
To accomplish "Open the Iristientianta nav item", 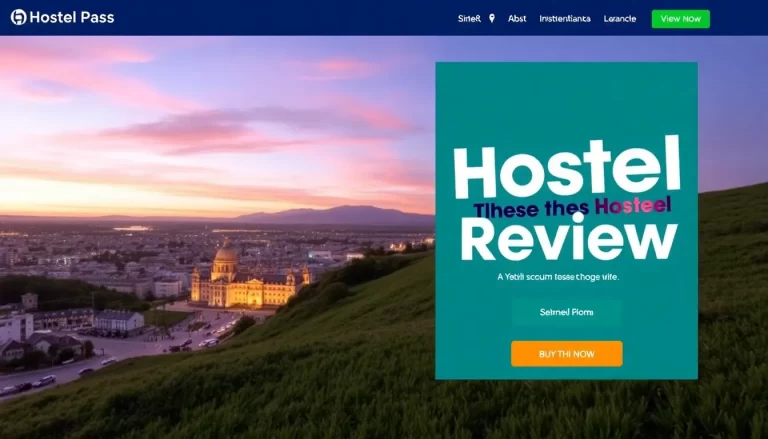I will (565, 19).
